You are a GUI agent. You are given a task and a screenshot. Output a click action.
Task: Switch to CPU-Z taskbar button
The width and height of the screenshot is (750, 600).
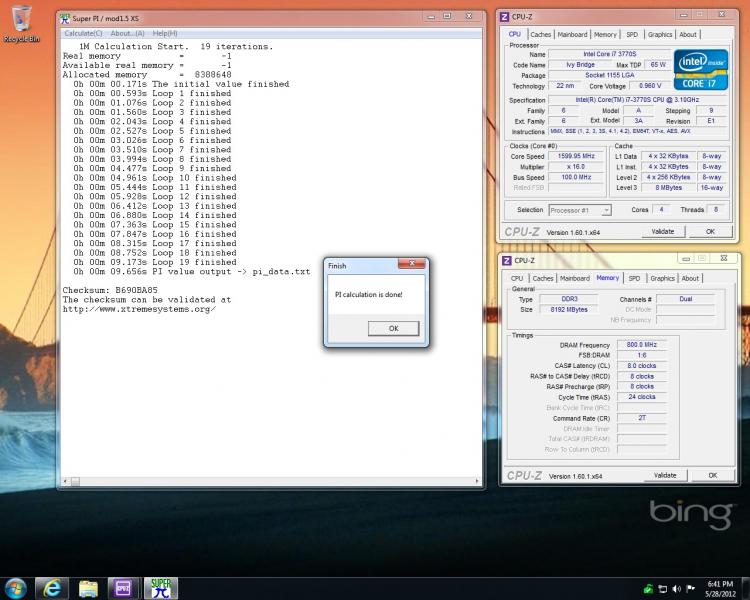(x=123, y=589)
